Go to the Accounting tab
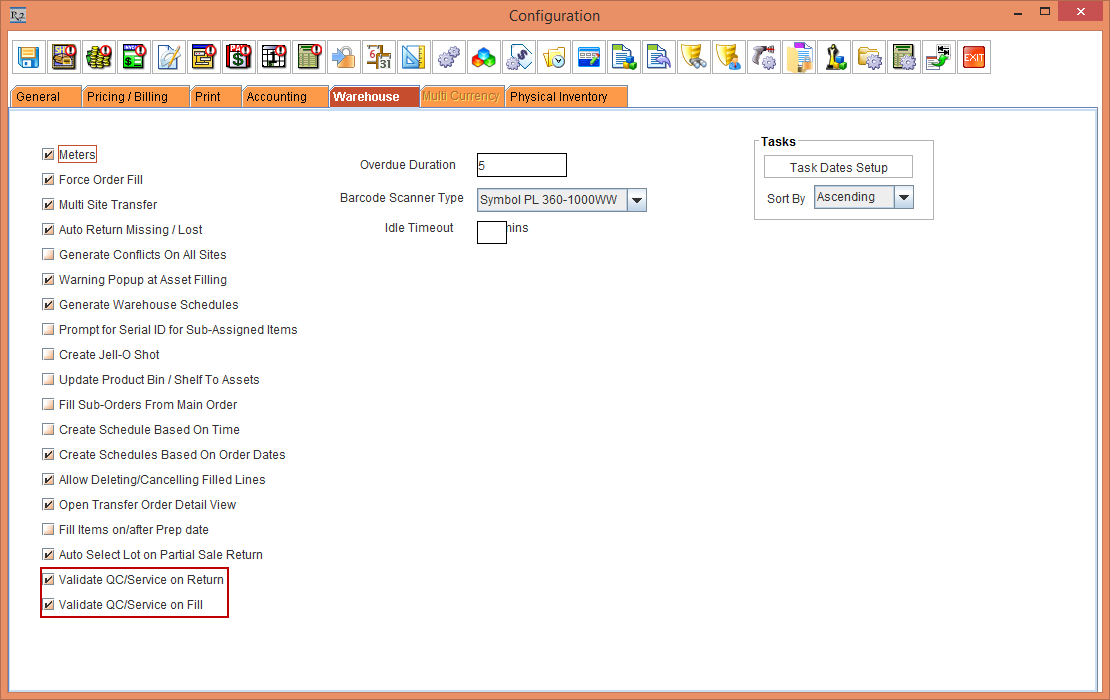 pos(277,97)
